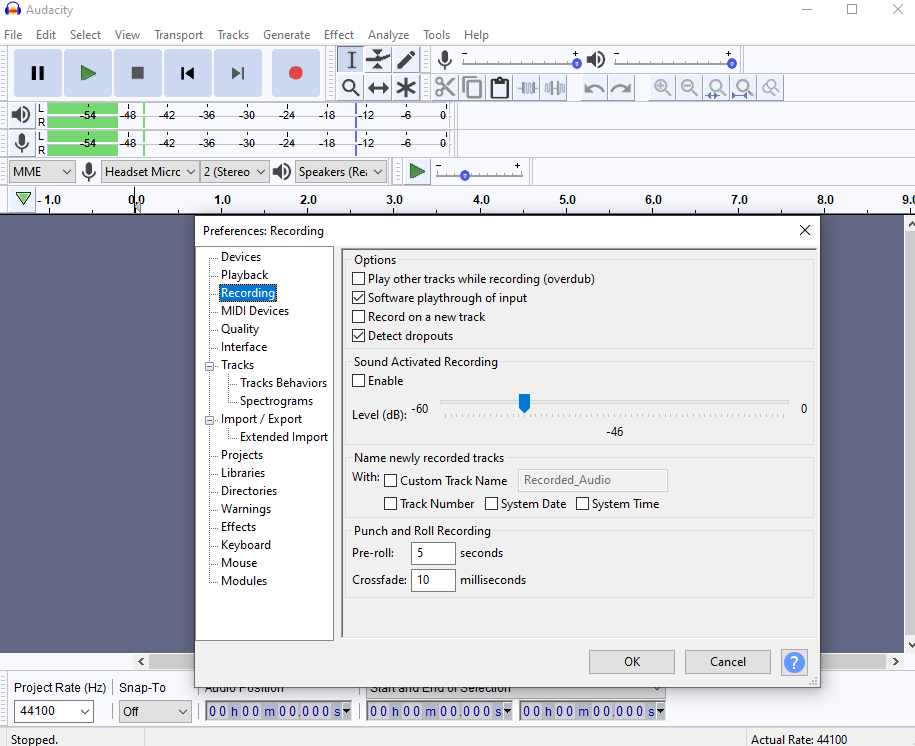Screen dimensions: 915x746
Task: Open the Transport menu
Action: (178, 34)
